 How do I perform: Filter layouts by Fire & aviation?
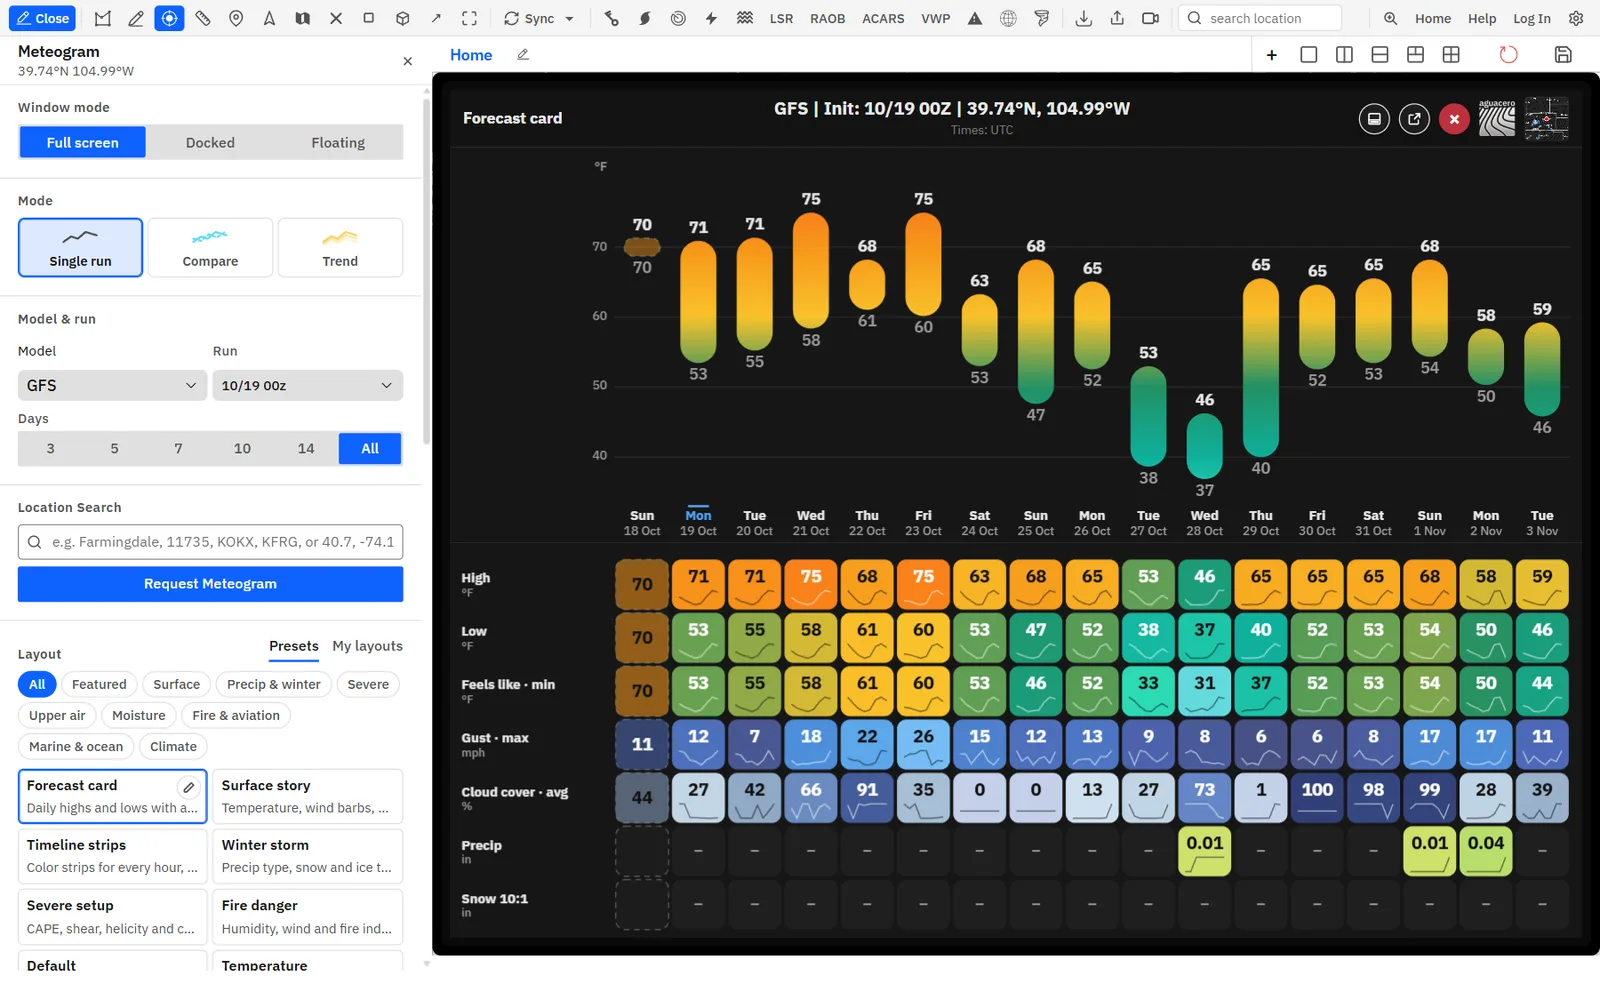pos(236,716)
